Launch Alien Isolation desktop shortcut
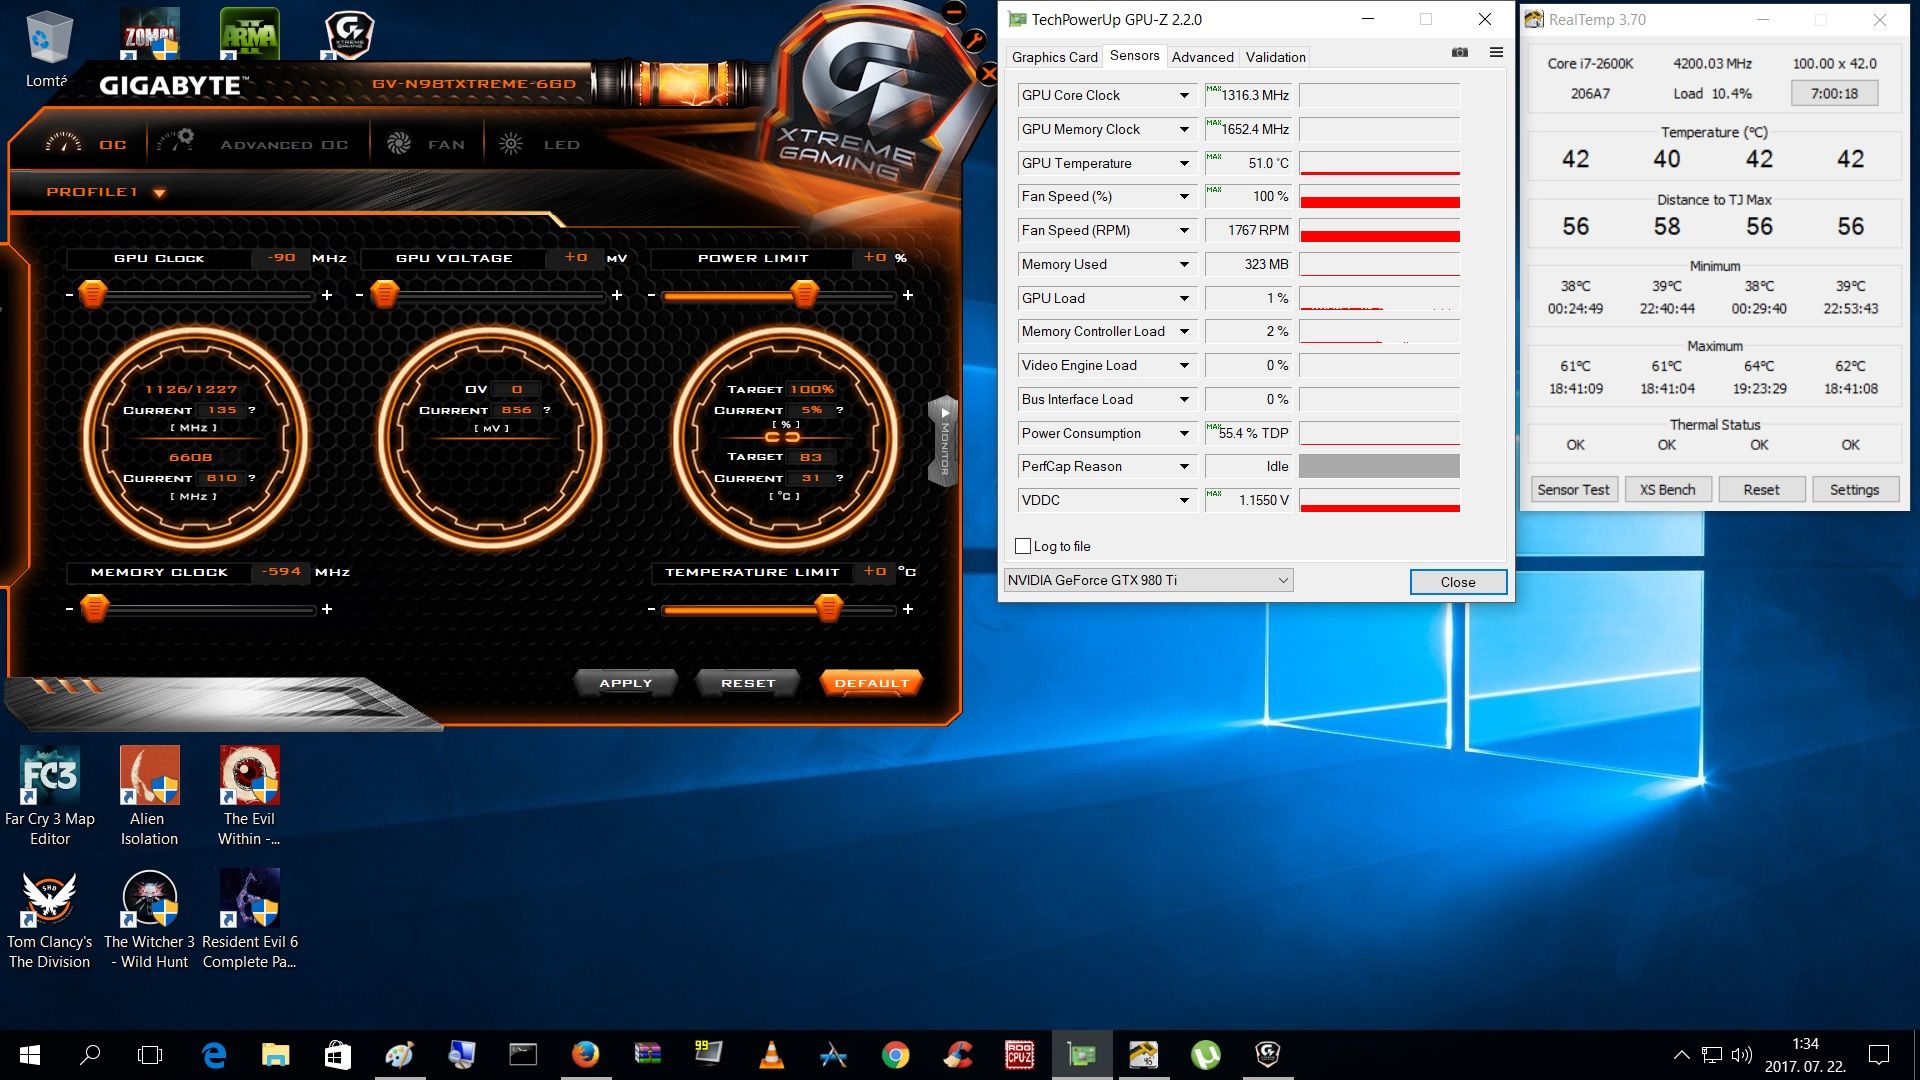Viewport: 1920px width, 1080px height. 149,797
